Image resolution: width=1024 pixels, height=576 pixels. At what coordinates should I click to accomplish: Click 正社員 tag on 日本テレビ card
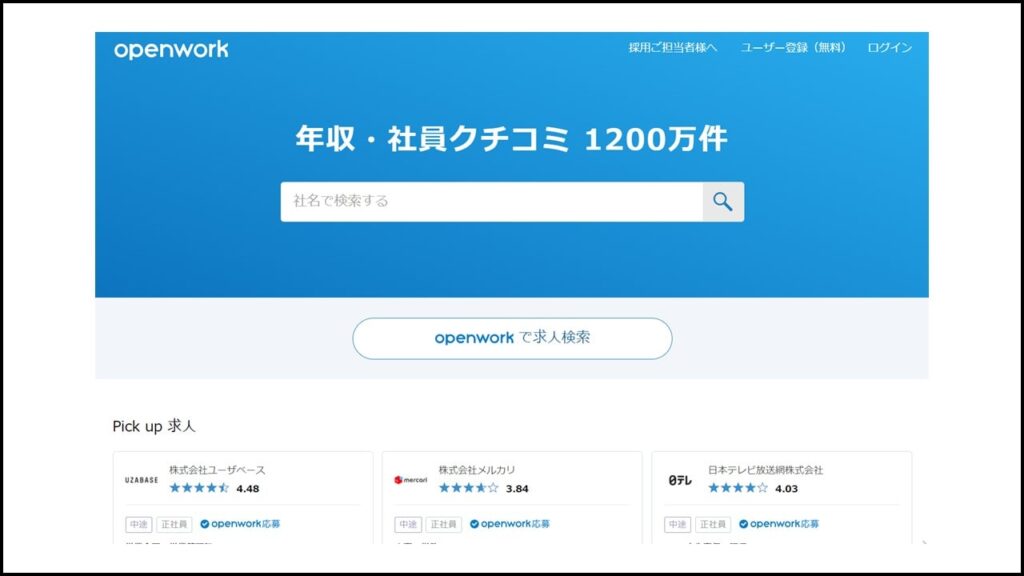(x=713, y=524)
